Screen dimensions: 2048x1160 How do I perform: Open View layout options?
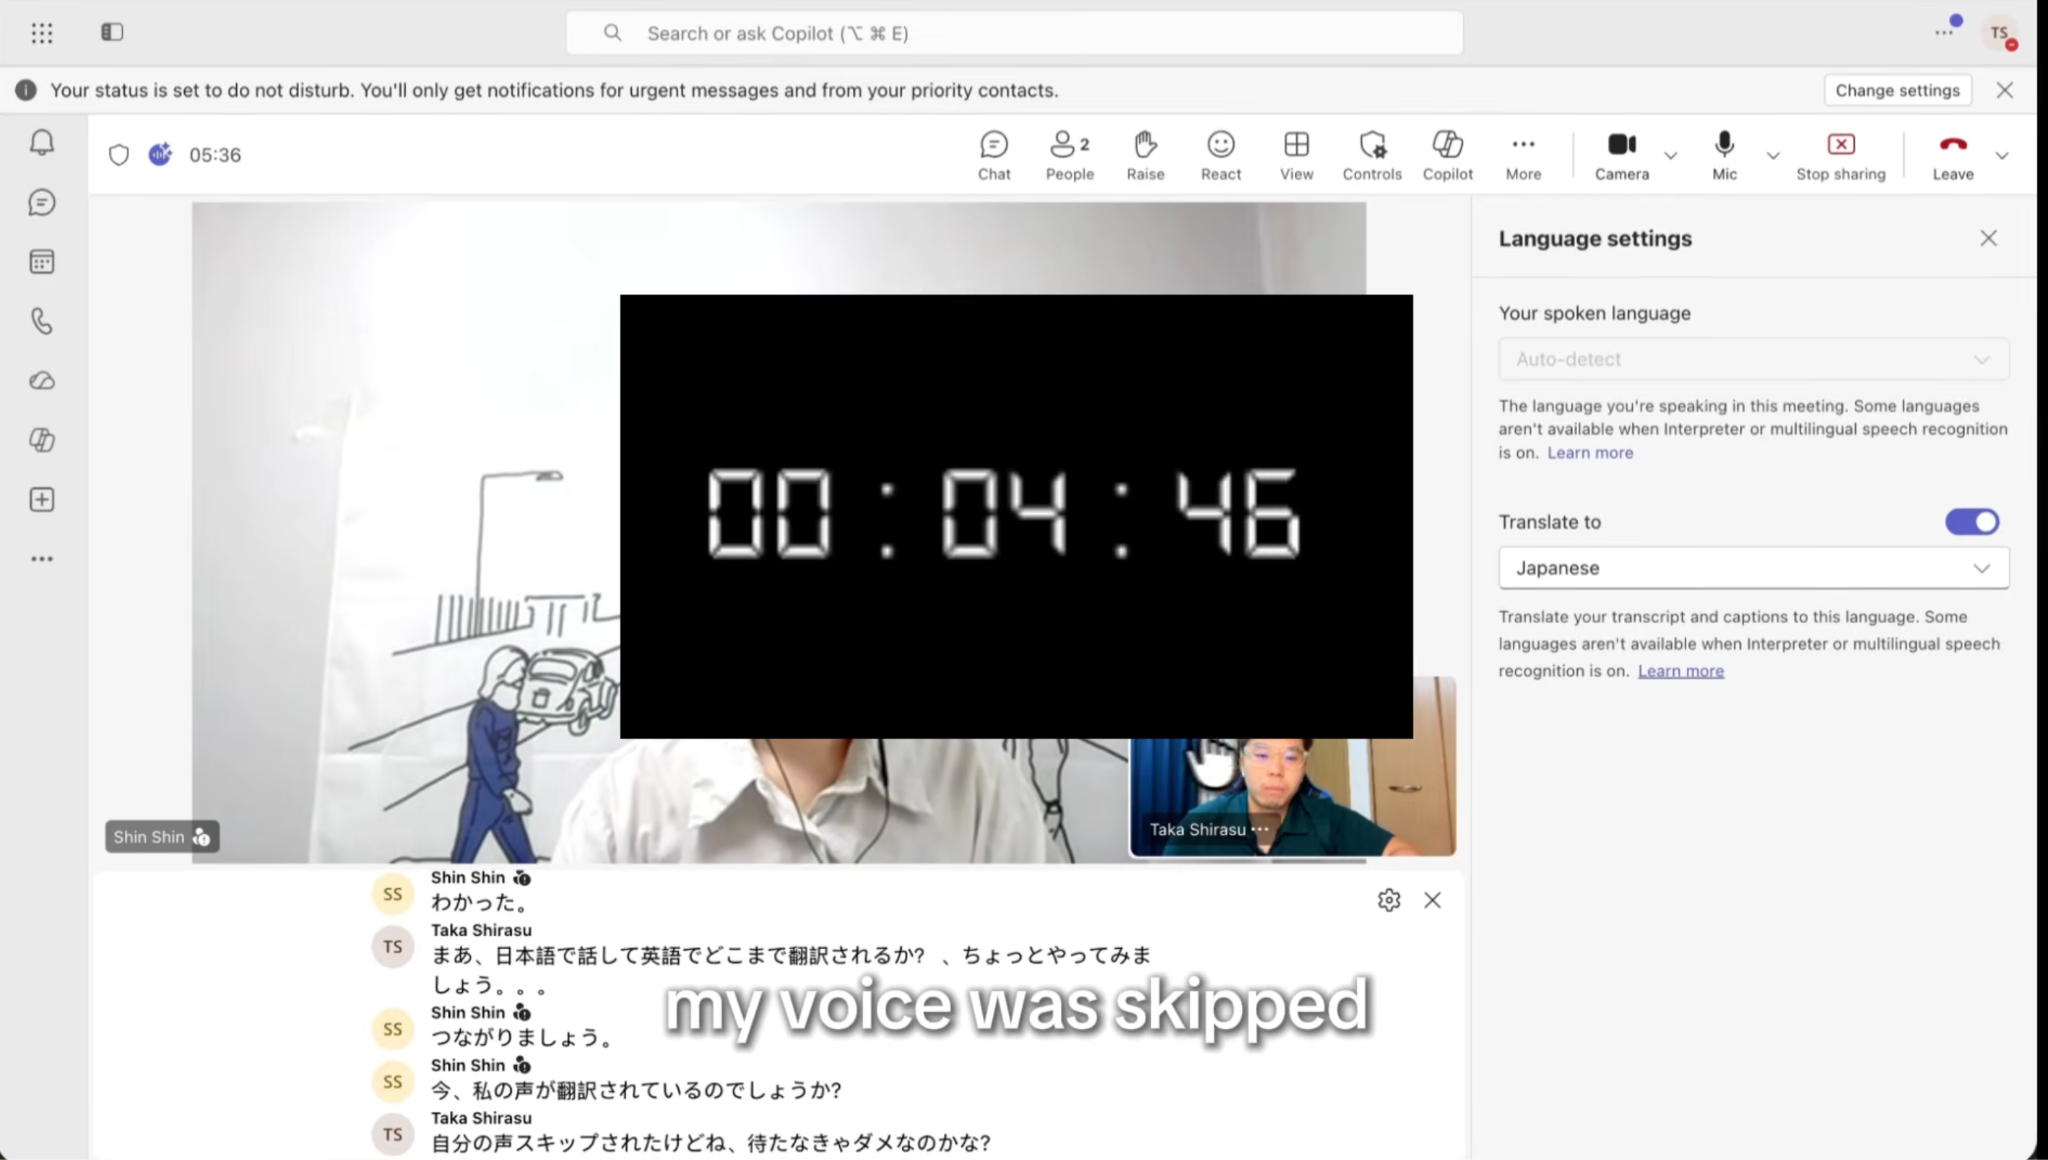[1297, 156]
